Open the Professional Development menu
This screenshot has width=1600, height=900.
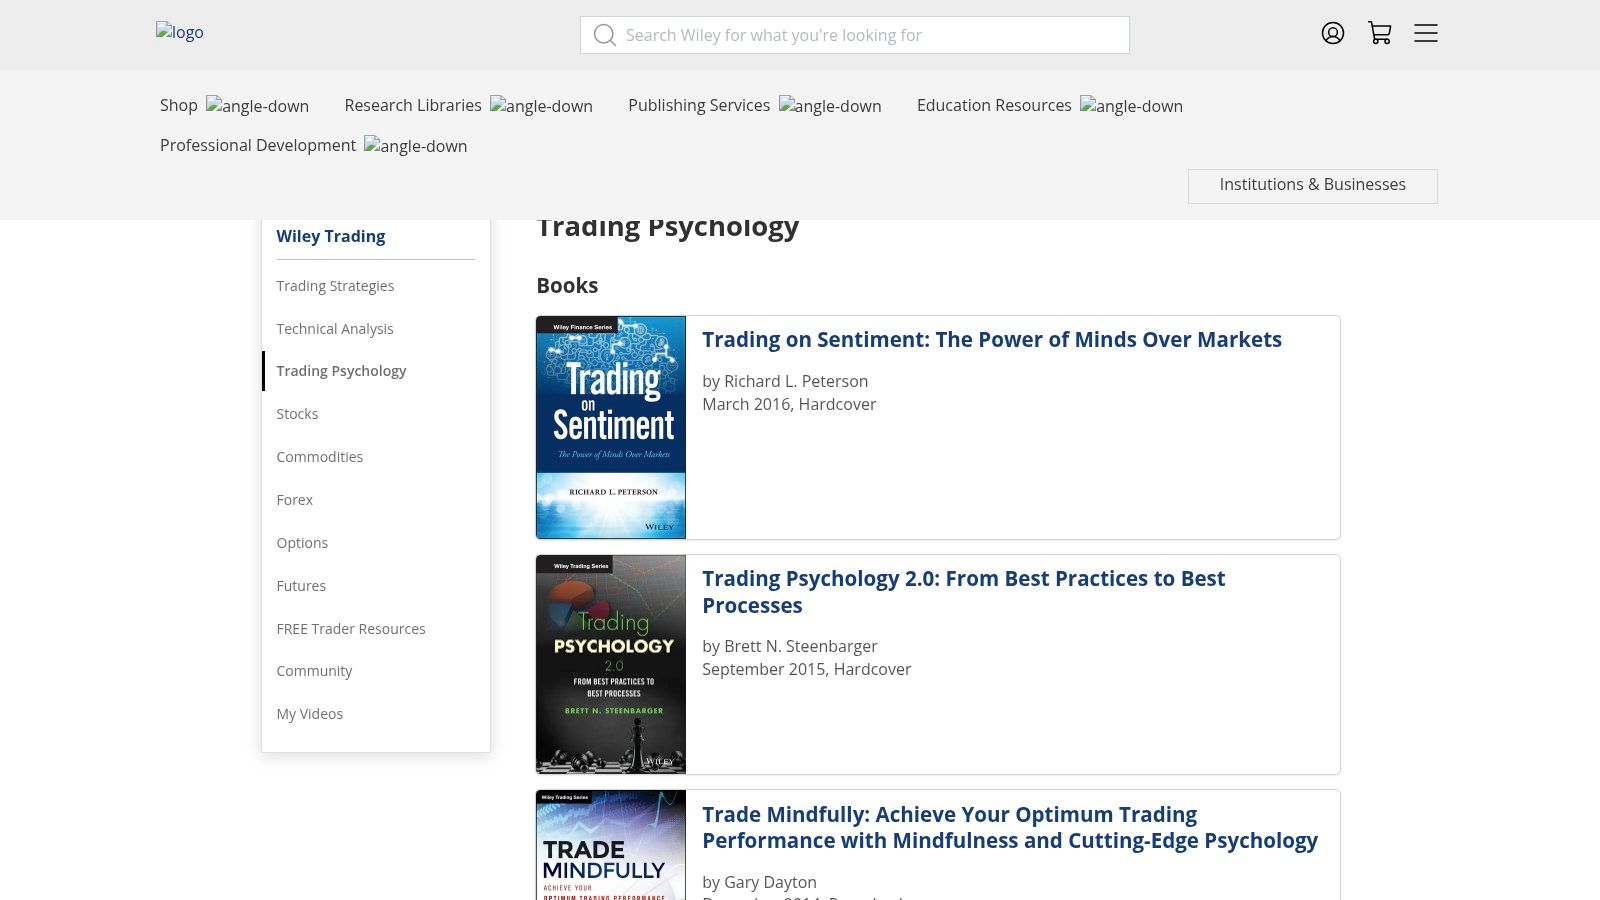pyautogui.click(x=313, y=145)
